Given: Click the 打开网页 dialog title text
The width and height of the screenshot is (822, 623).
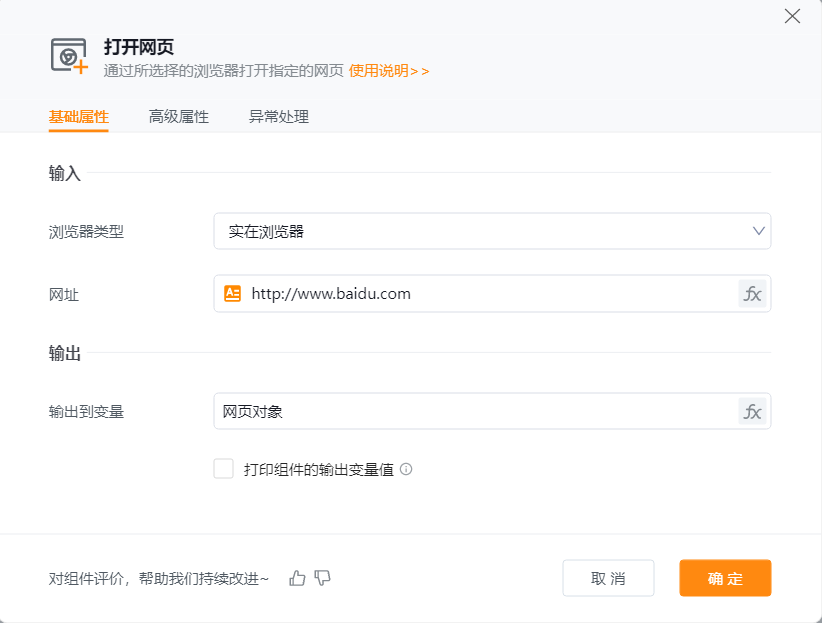Looking at the screenshot, I should [x=139, y=47].
